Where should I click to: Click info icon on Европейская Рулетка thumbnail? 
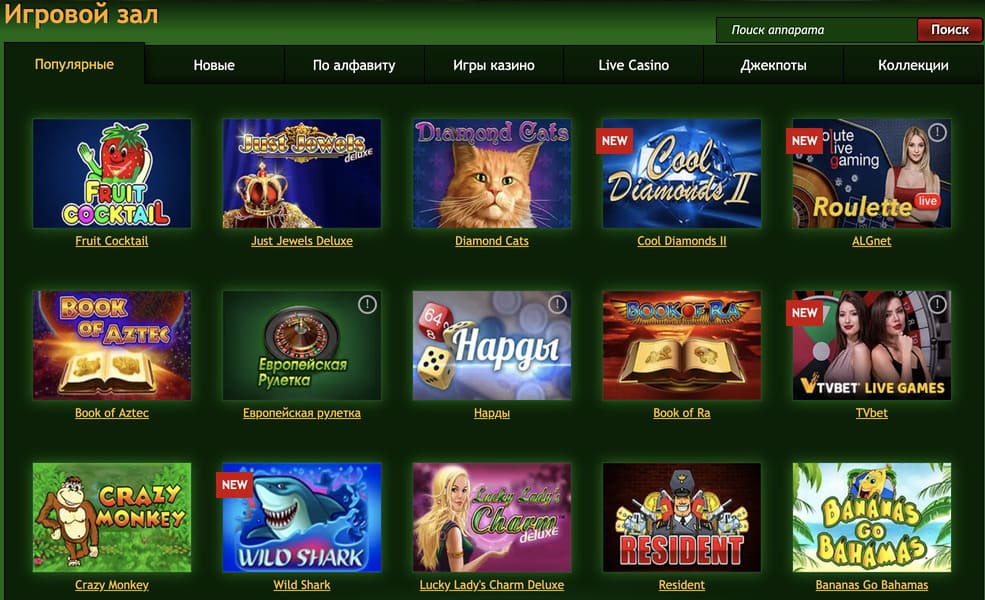367,305
